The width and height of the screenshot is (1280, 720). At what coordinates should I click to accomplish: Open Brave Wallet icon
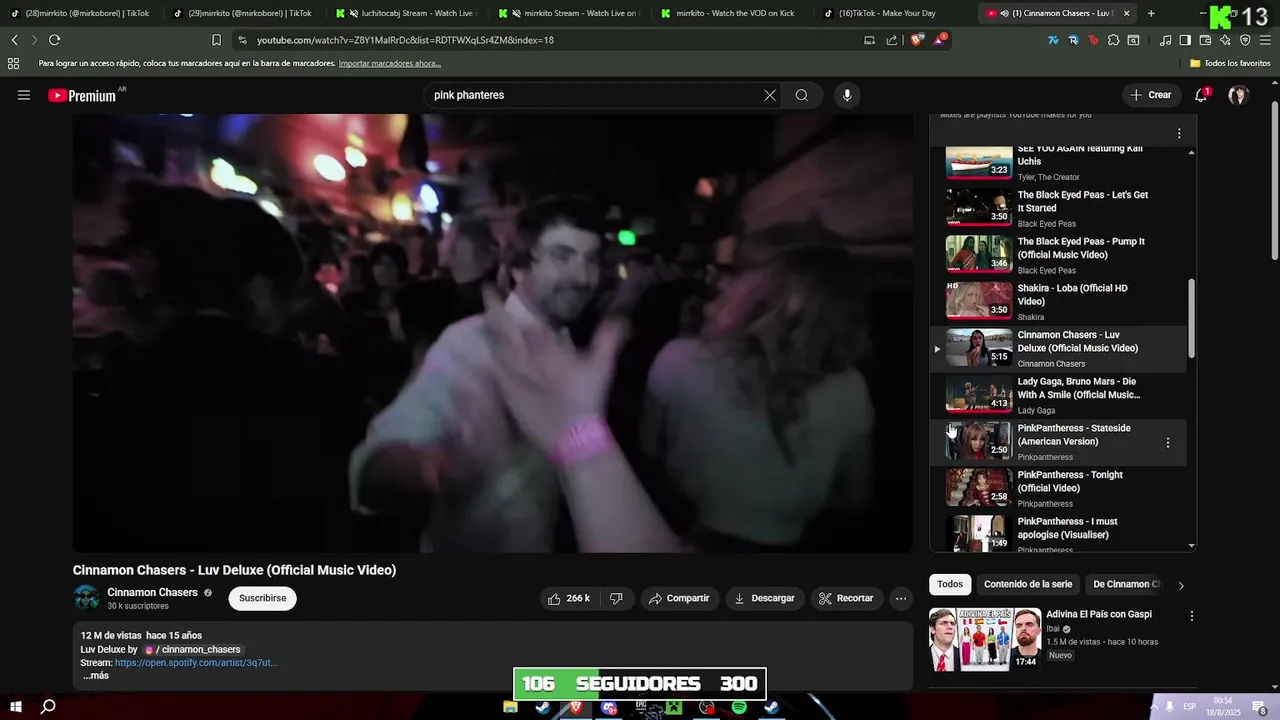click(x=1205, y=40)
